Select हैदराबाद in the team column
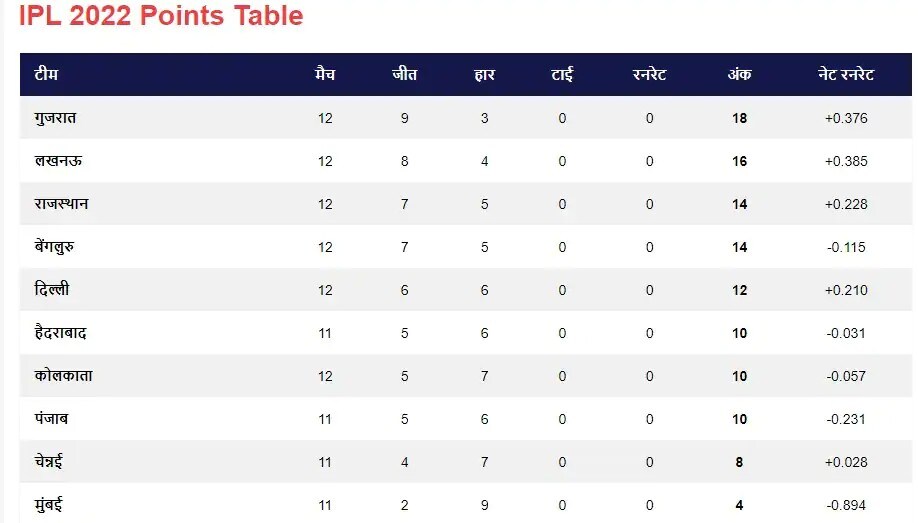This screenshot has width=918, height=523. [60, 333]
